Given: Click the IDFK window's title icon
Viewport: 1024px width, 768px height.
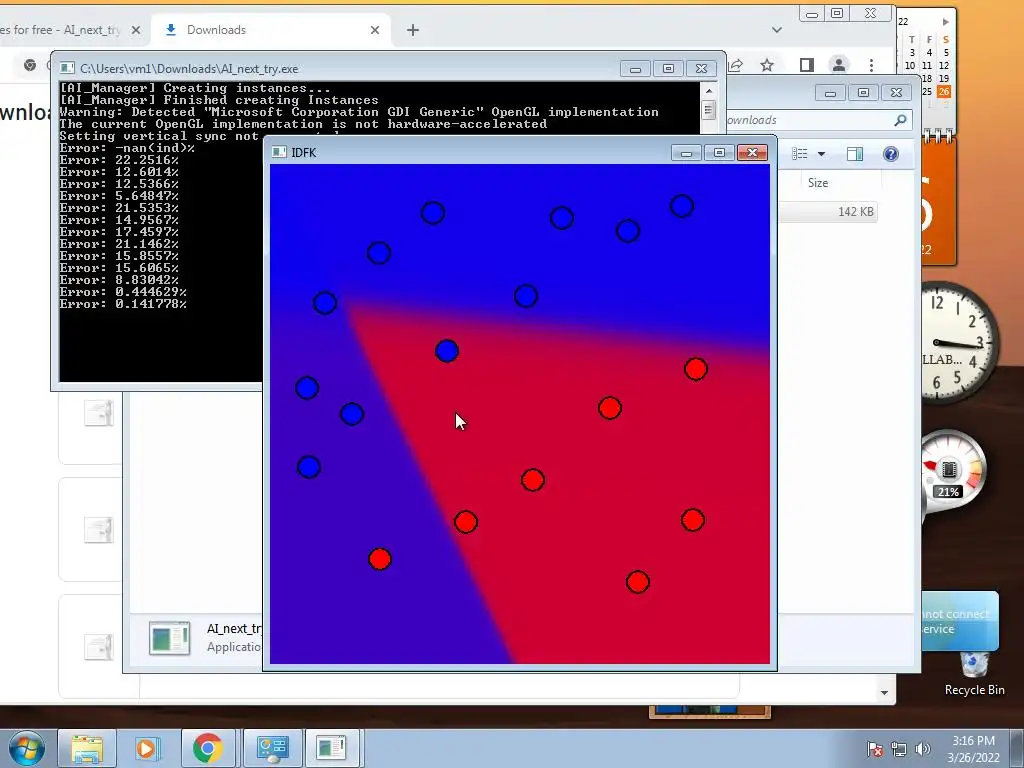Looking at the screenshot, I should [280, 152].
